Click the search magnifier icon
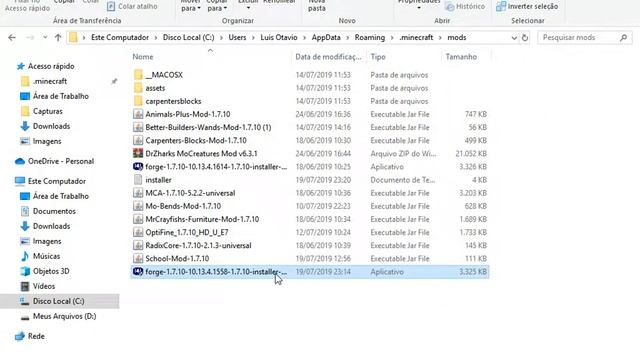This screenshot has height=360, width=640. click(x=623, y=38)
